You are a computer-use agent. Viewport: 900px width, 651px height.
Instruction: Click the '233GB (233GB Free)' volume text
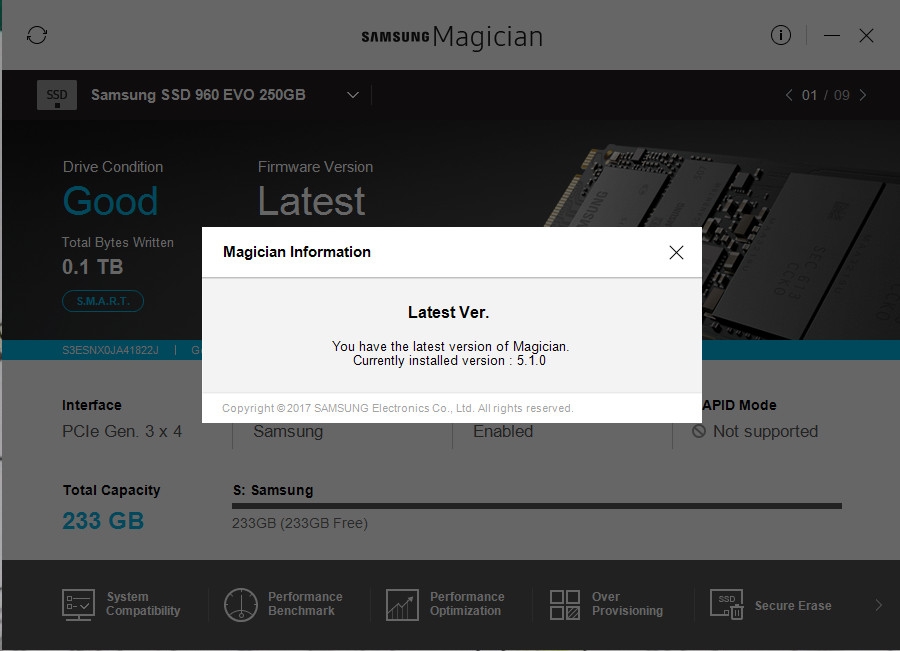click(300, 523)
